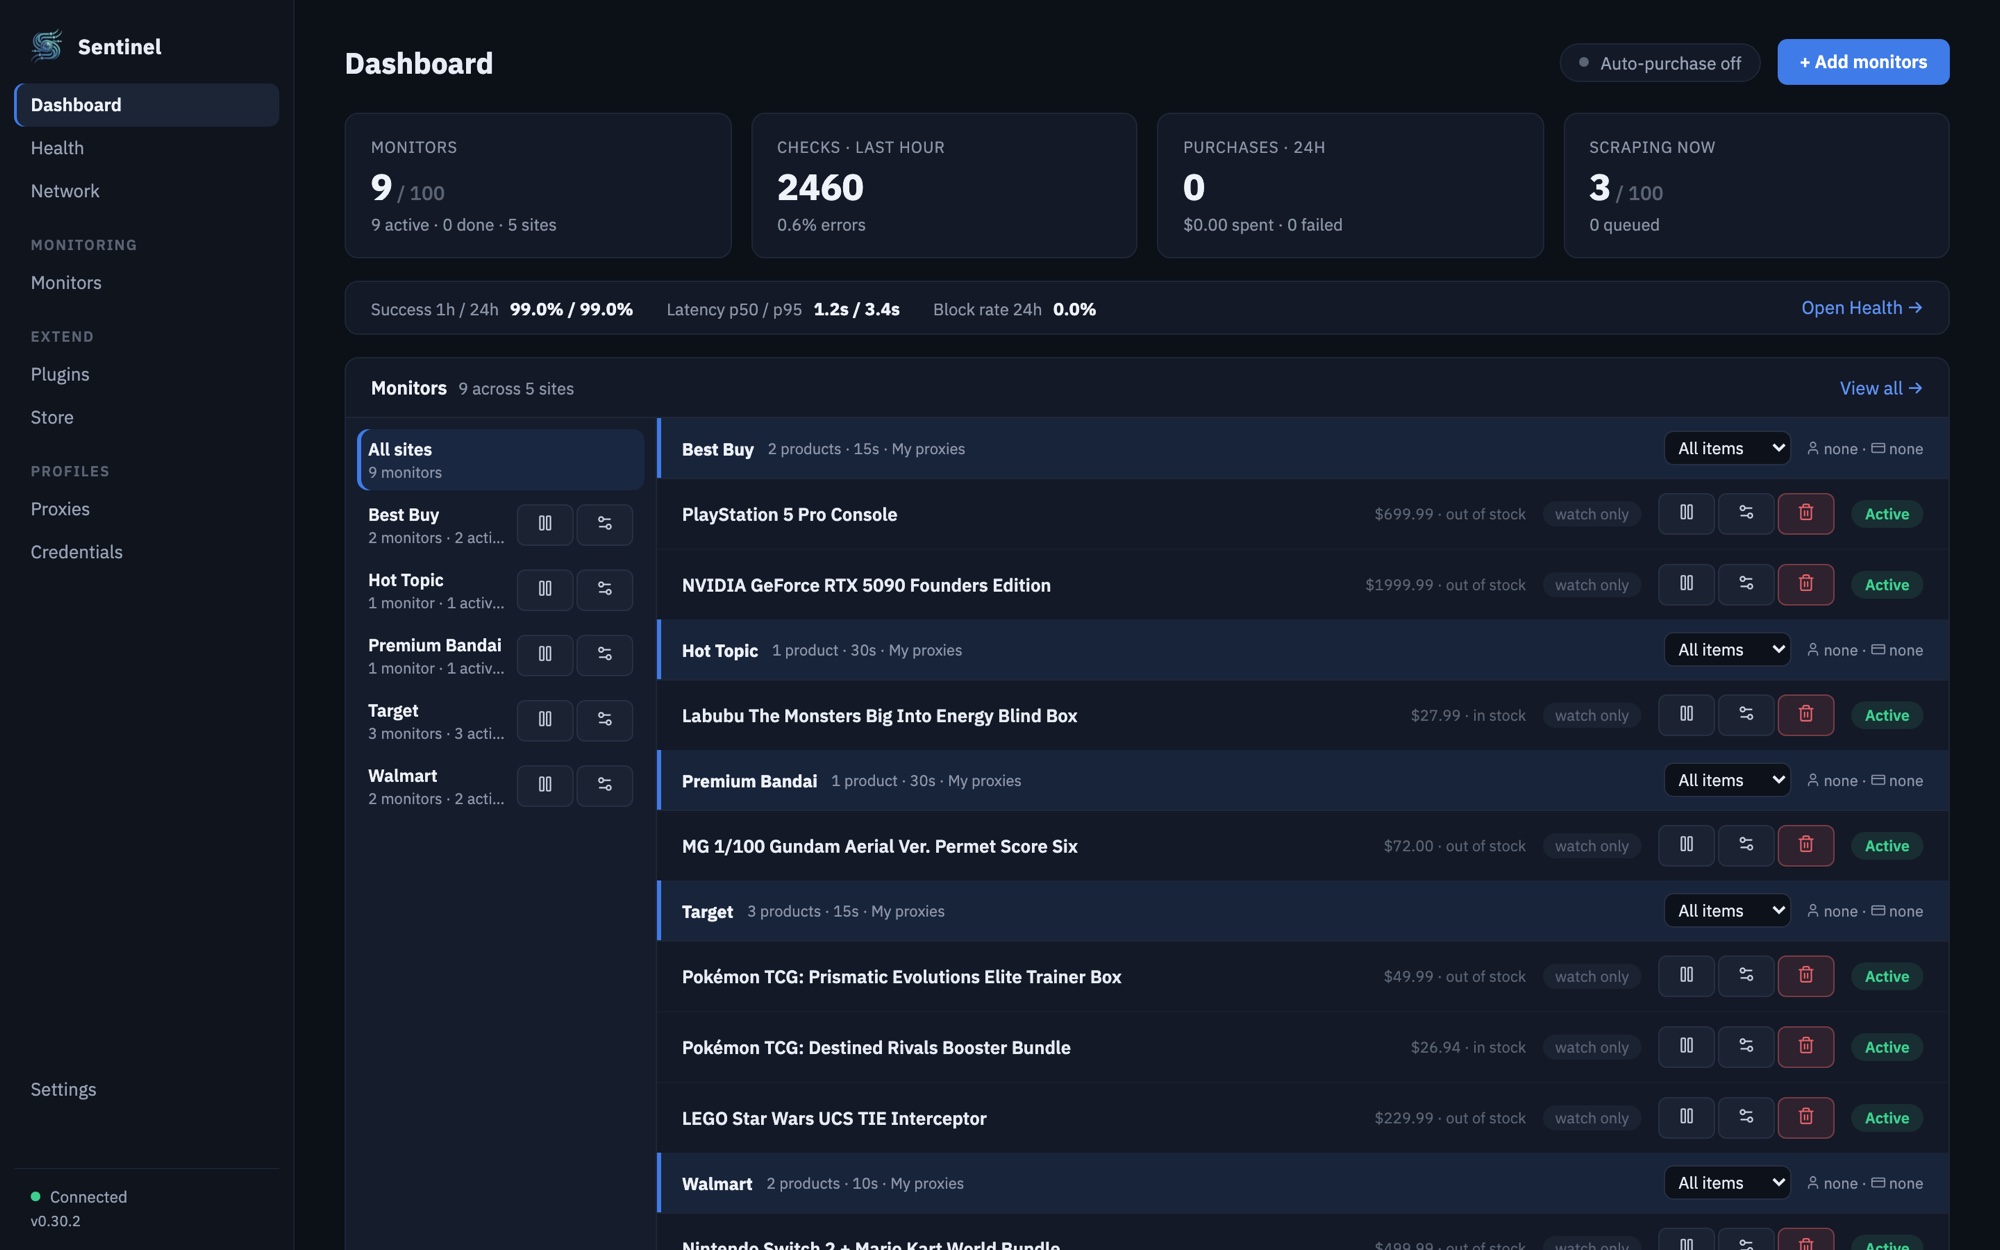Open the Health page in sidebar
Screen dimensions: 2000x1250
[x=147, y=148]
